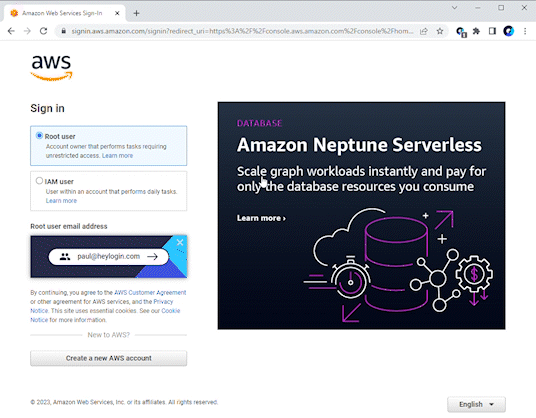Select the Root user radio button
The image size is (536, 418).
coord(39,136)
